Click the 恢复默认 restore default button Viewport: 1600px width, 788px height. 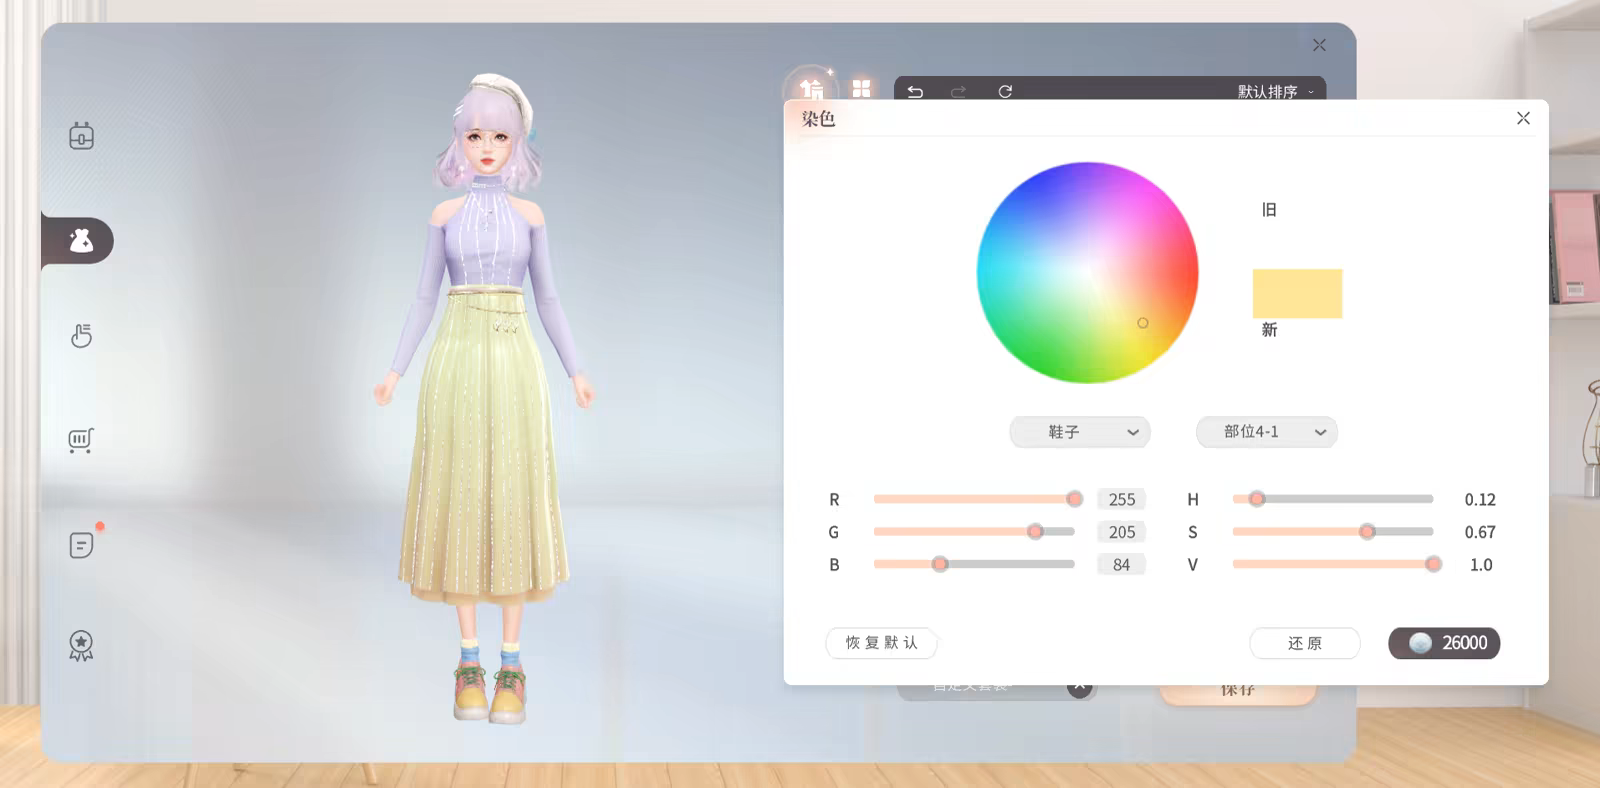[881, 643]
